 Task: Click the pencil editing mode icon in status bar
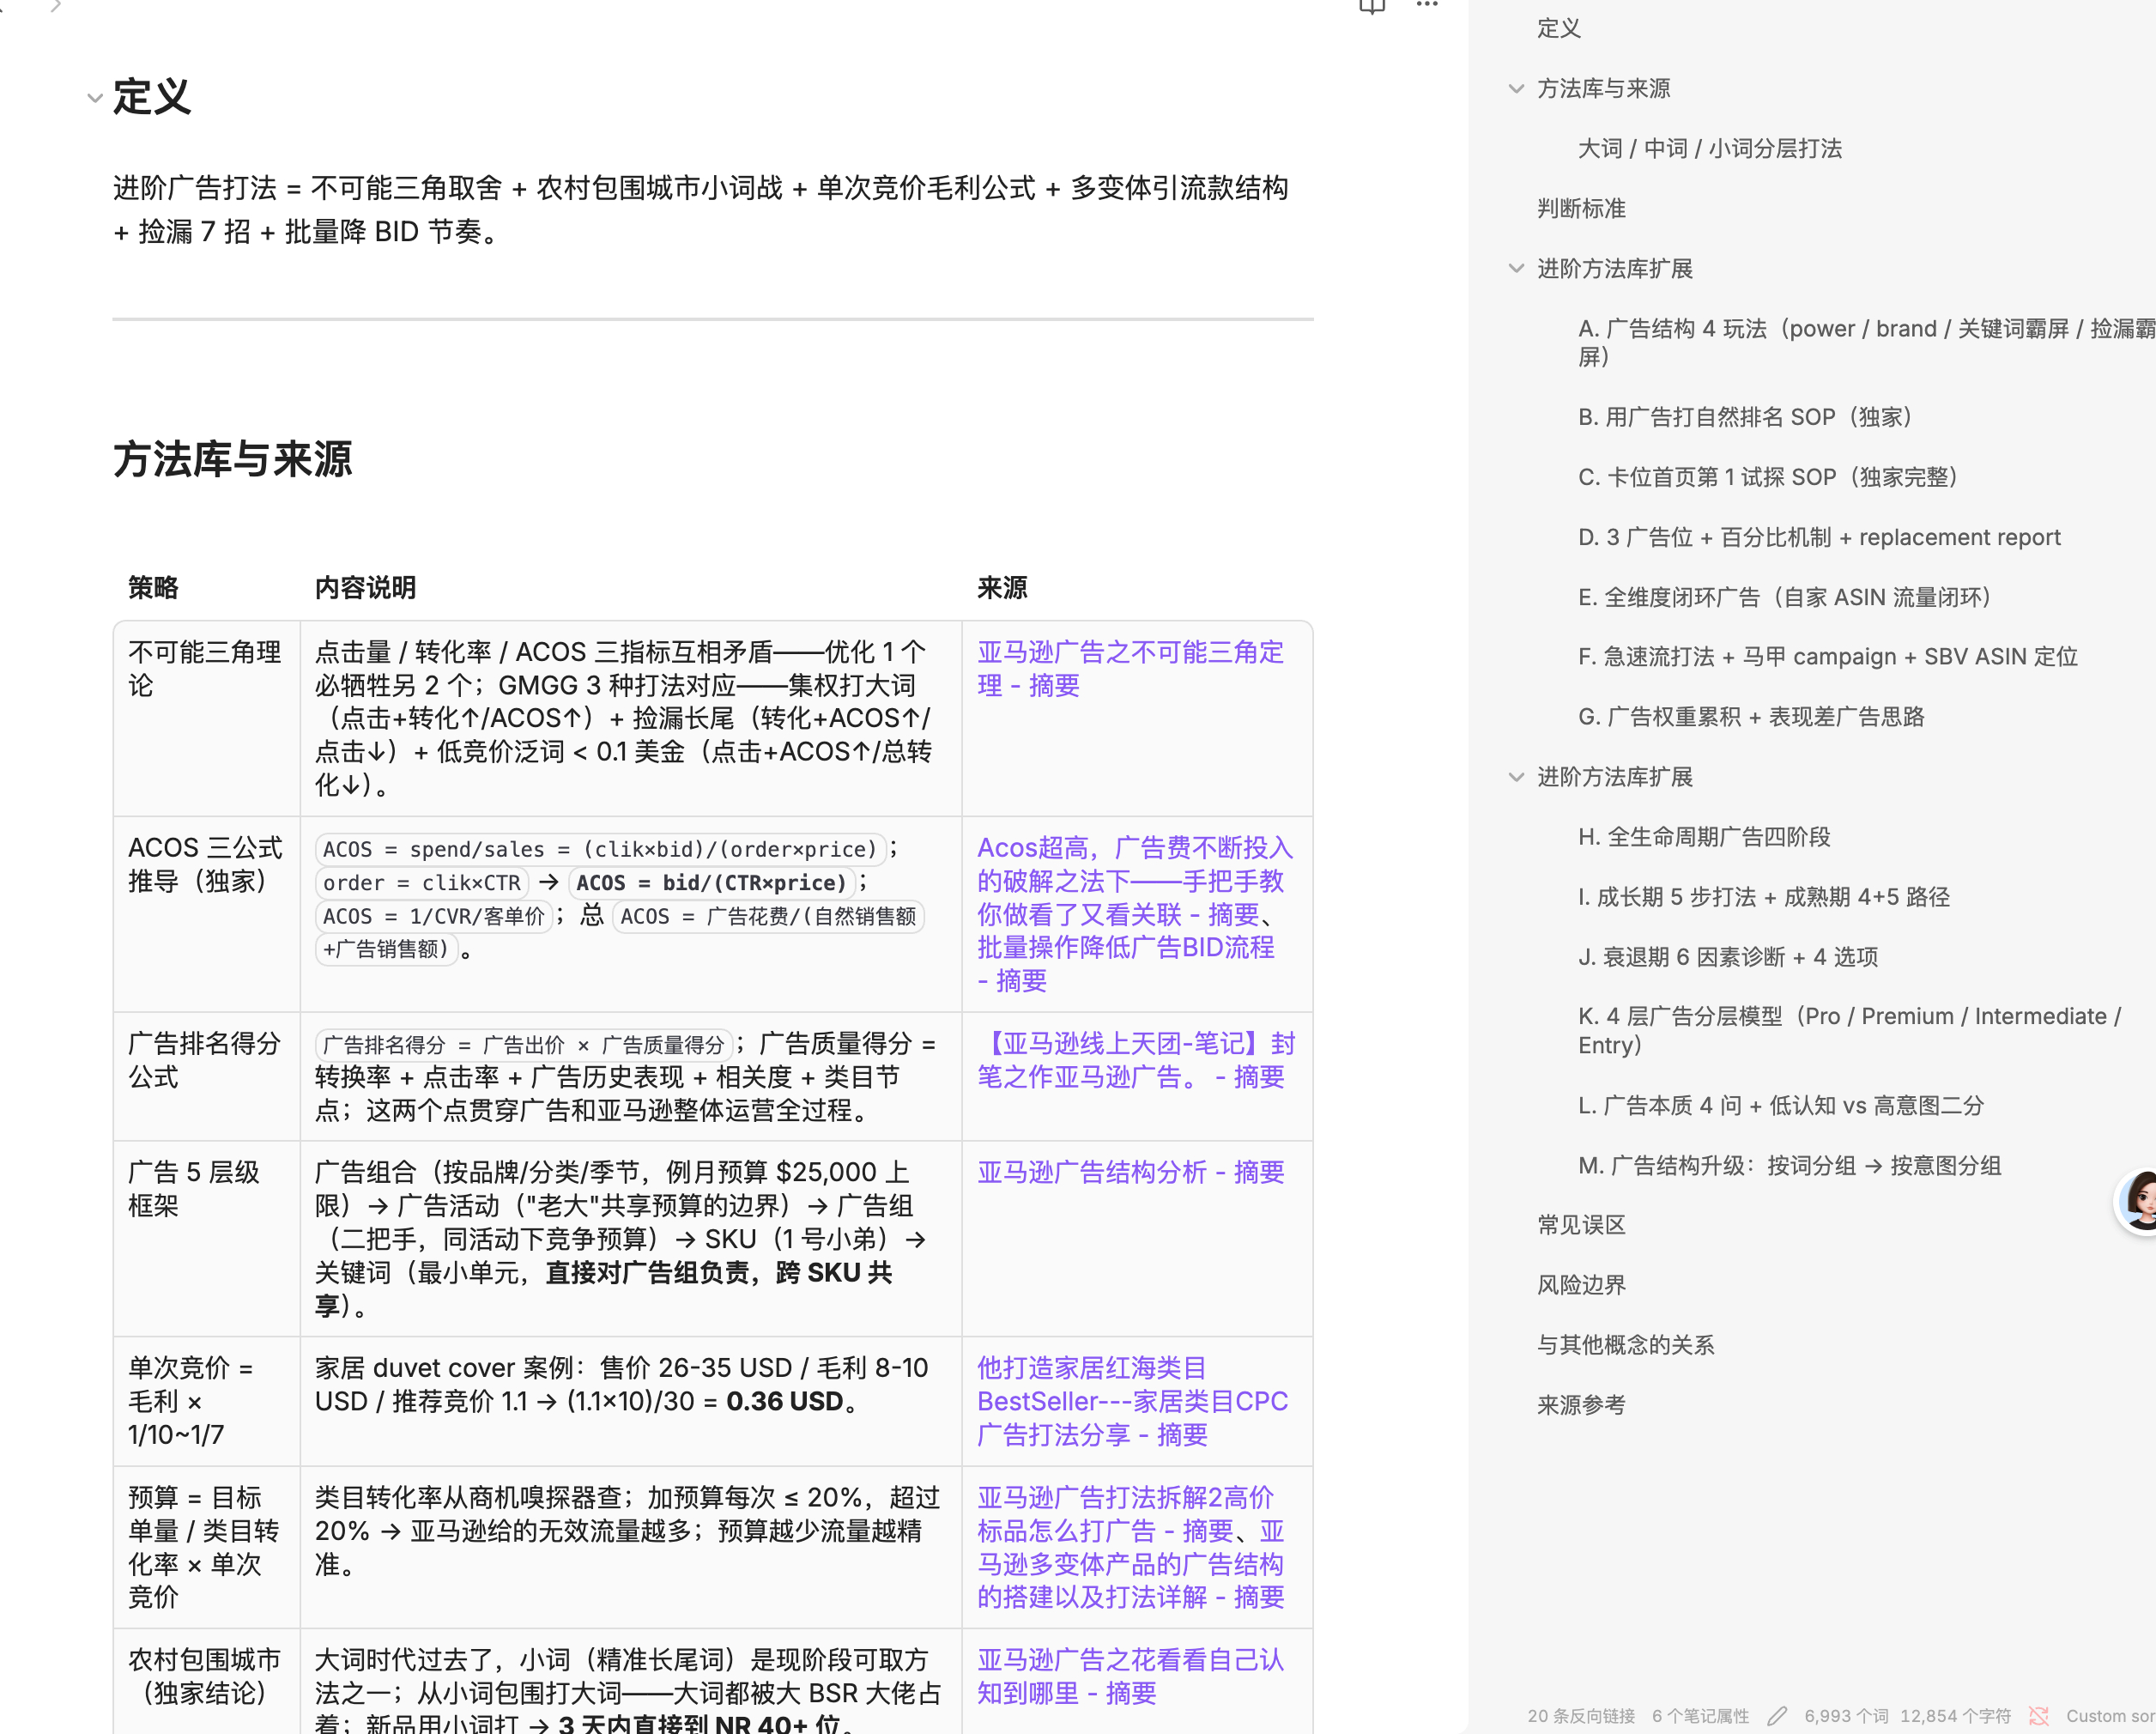coord(1777,1716)
